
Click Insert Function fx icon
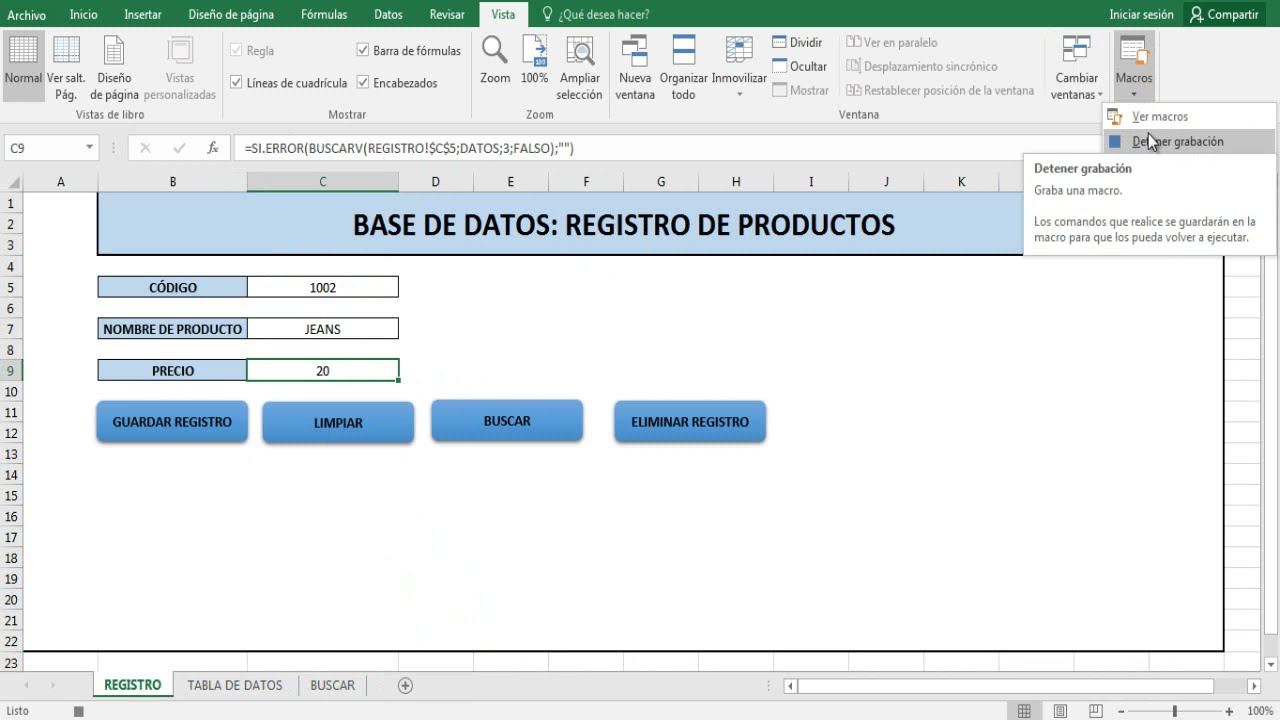[x=213, y=148]
